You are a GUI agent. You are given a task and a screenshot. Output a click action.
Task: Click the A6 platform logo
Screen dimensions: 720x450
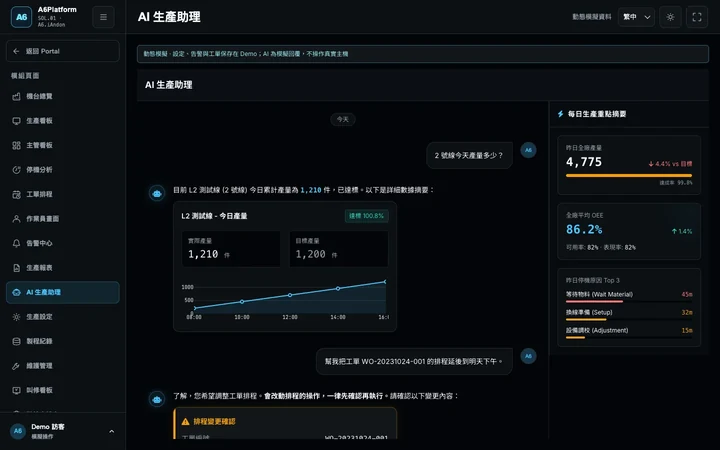(21, 17)
